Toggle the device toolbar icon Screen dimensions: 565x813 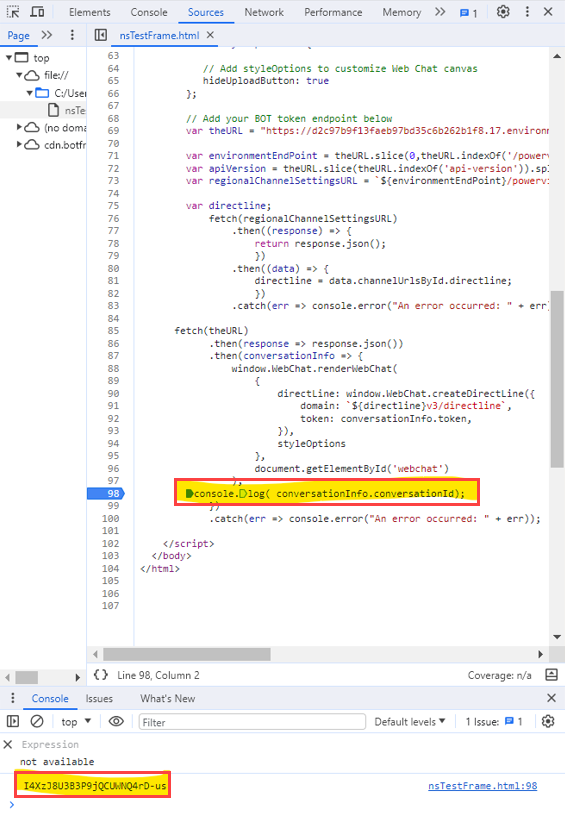coord(37,11)
